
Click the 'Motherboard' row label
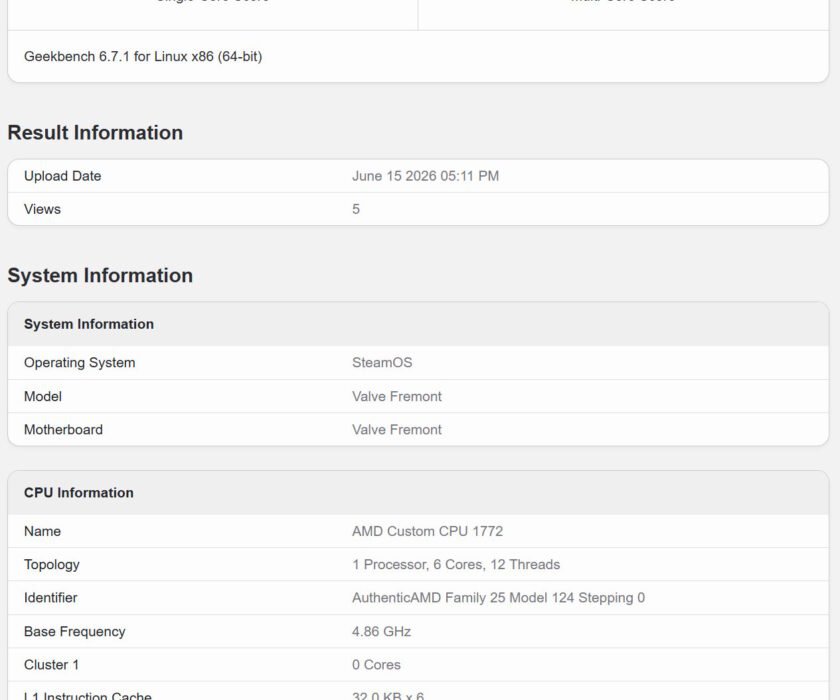[x=63, y=430]
